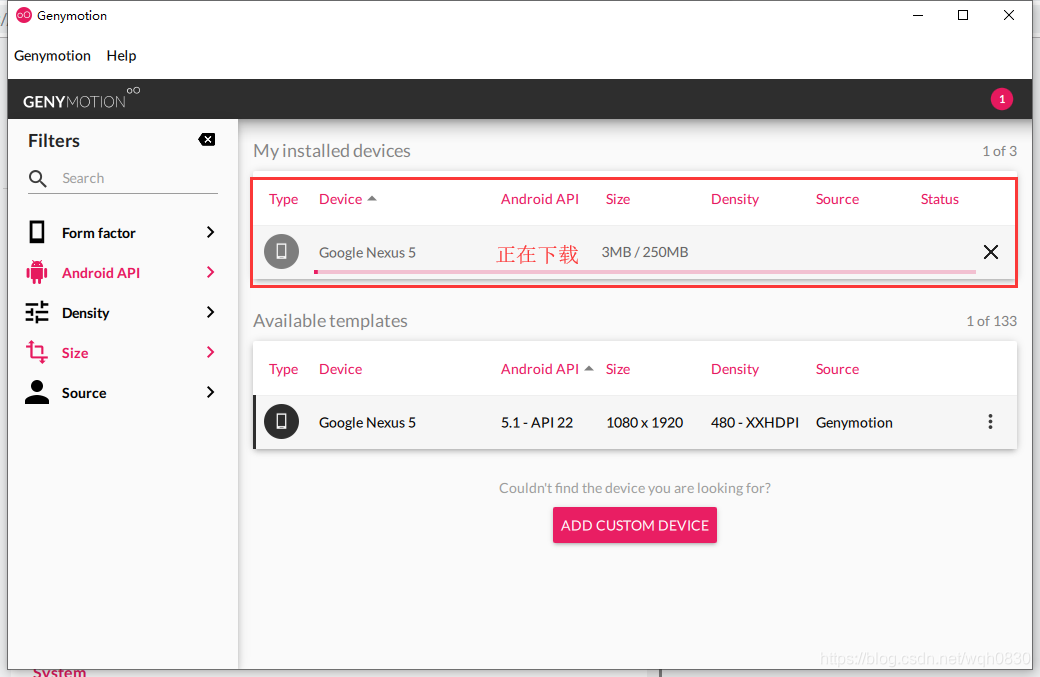
Task: Click the ADD CUSTOM DEVICE button
Action: (635, 525)
